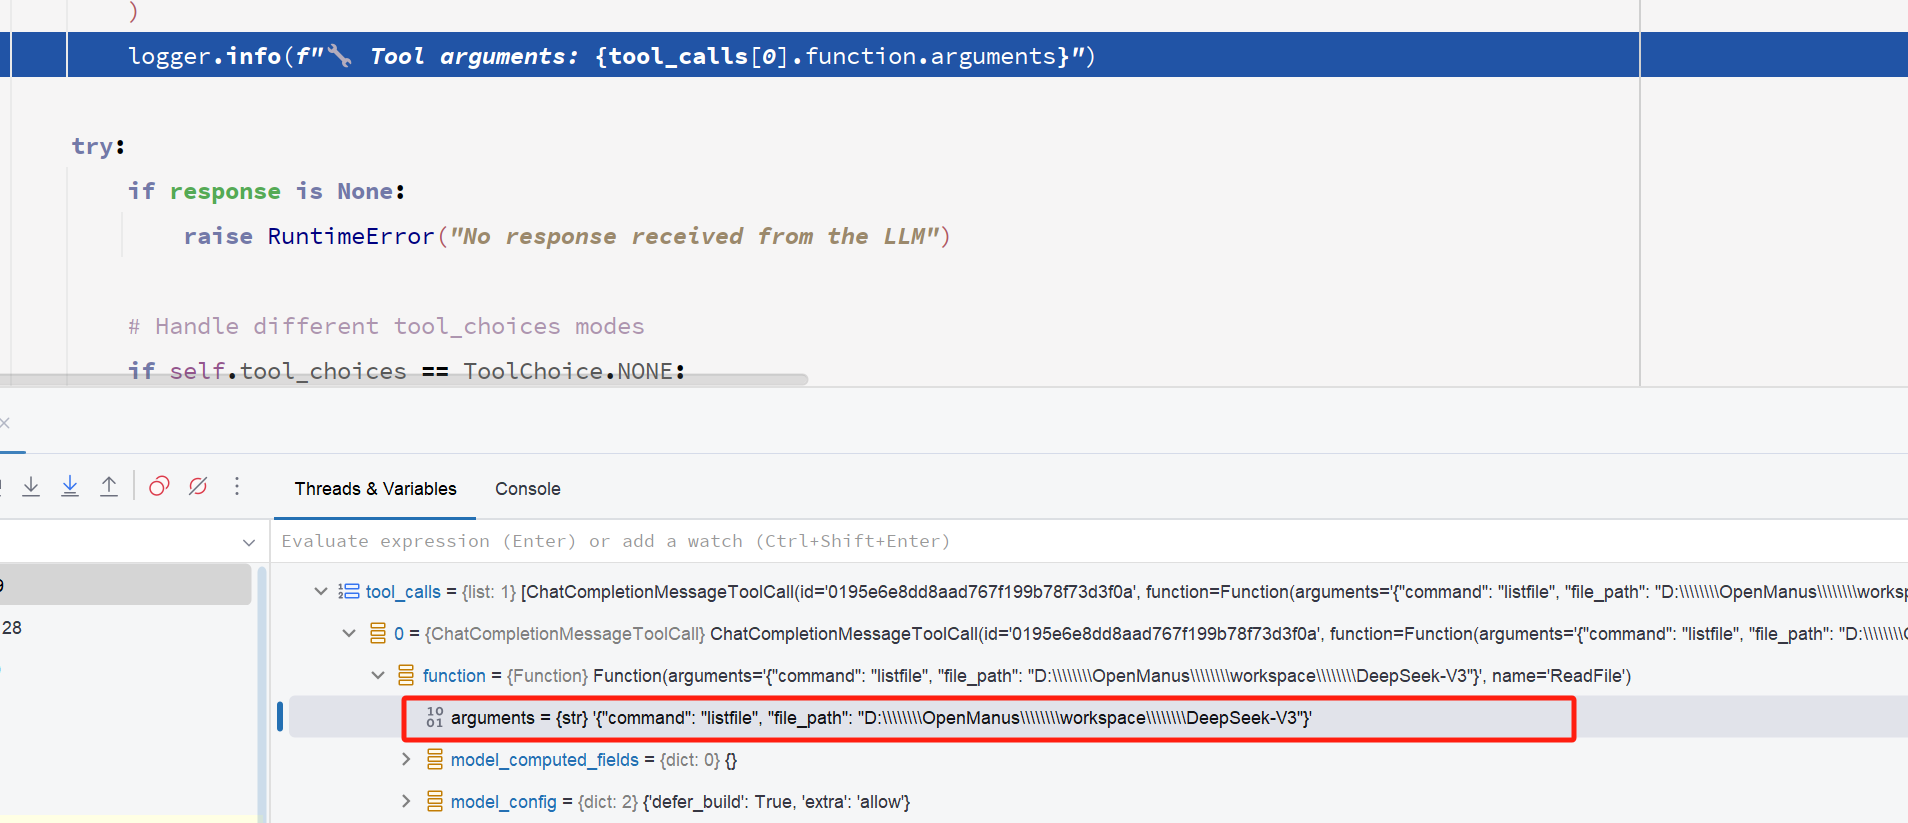Switch to the Console tab
The image size is (1908, 823).
coord(528,489)
